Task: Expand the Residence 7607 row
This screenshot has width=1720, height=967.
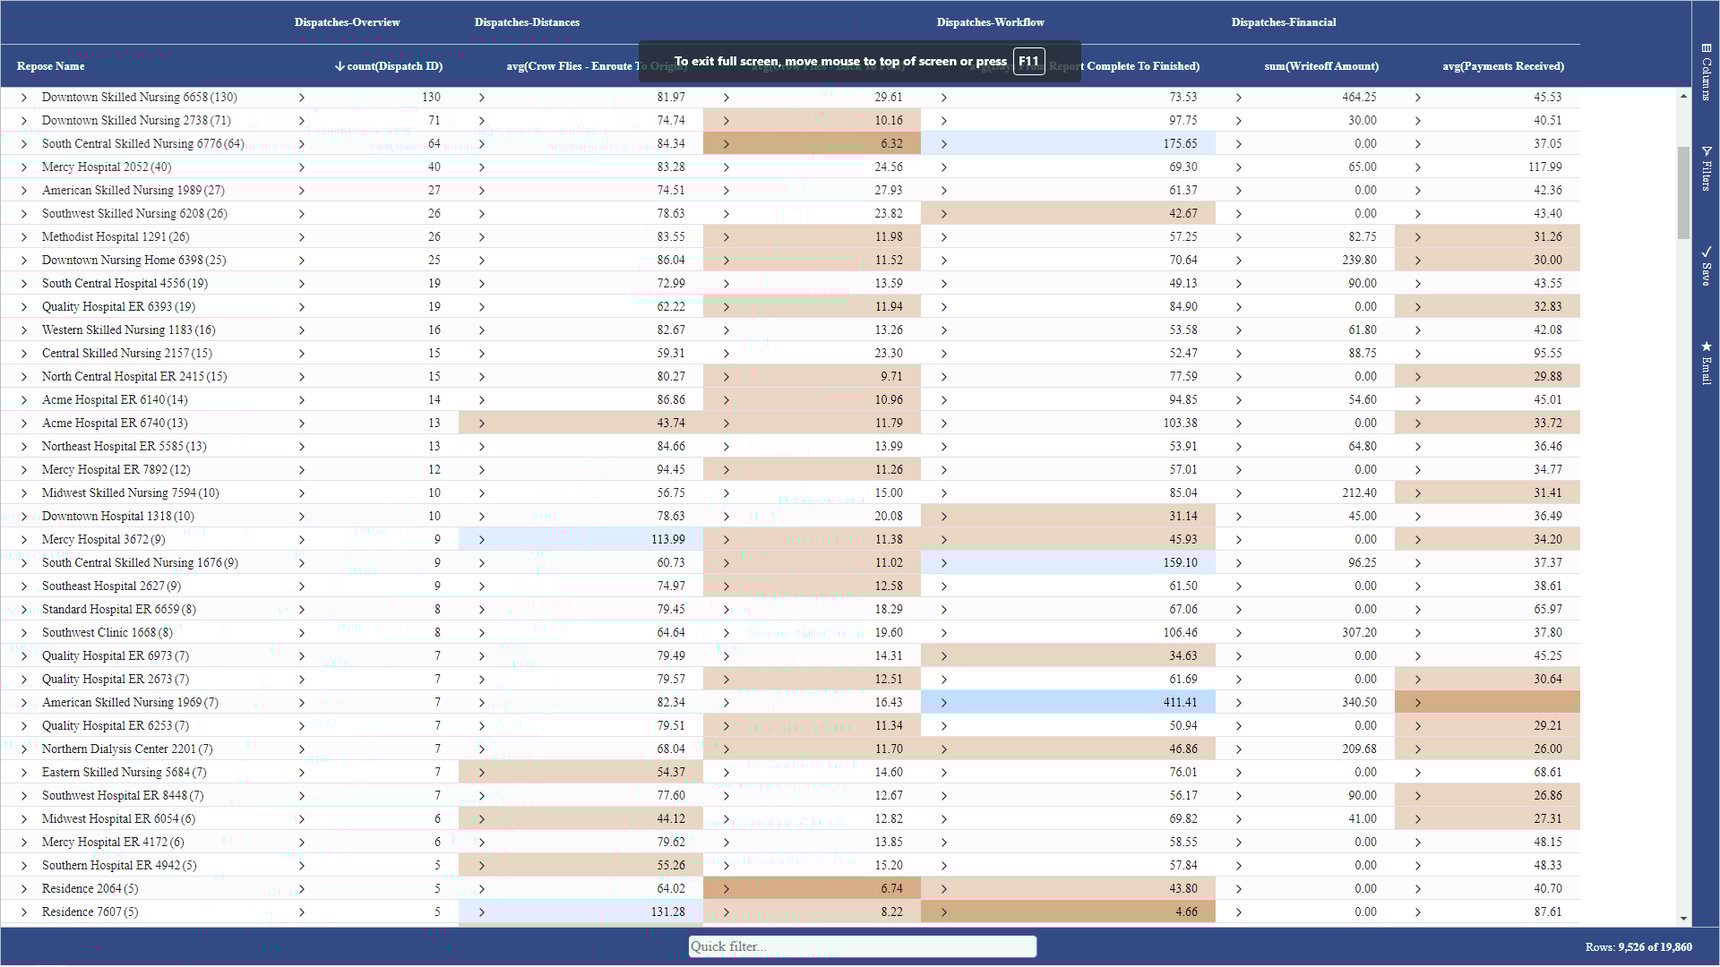Action: tap(22, 911)
